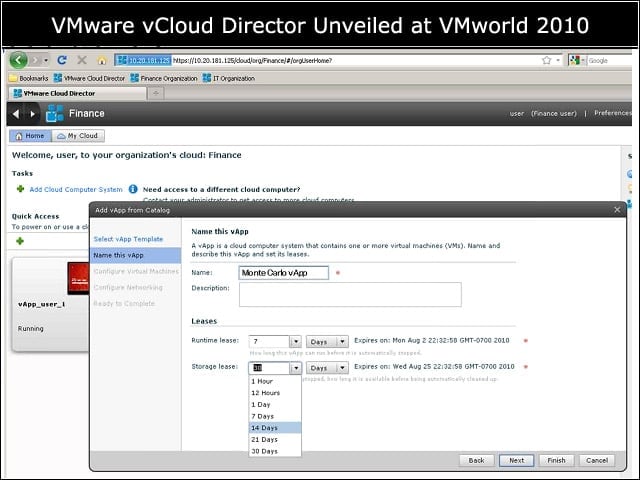The height and width of the screenshot is (480, 640).
Task: Click the browser stop loading X icon
Action: (x=82, y=60)
